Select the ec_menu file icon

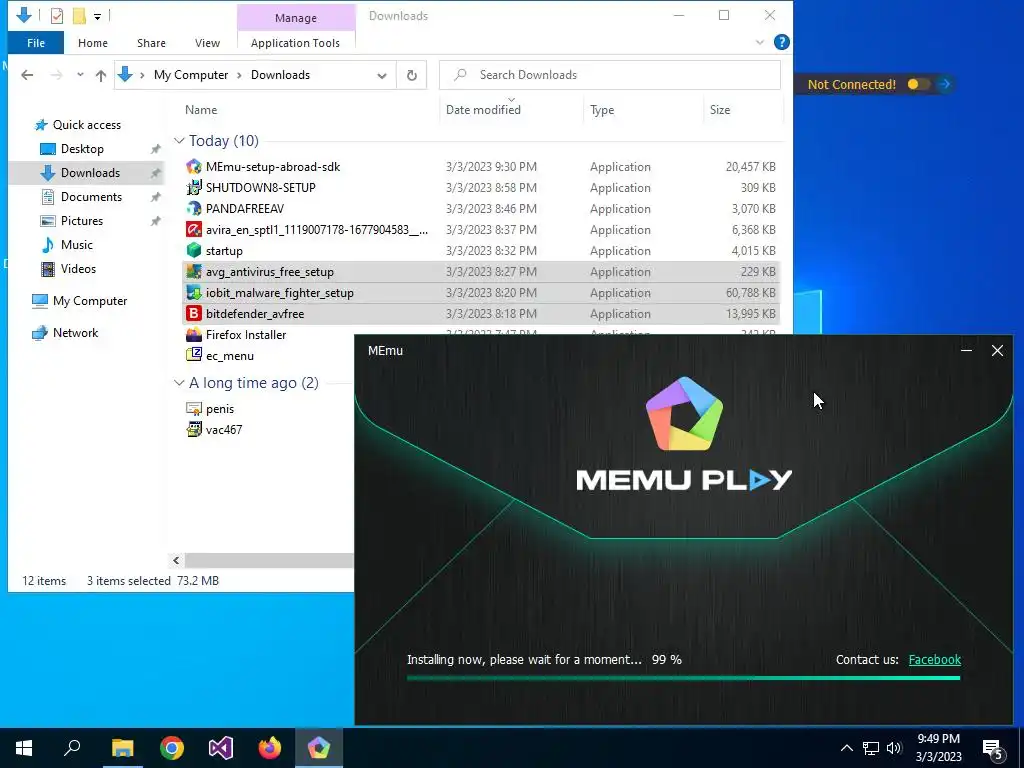193,355
